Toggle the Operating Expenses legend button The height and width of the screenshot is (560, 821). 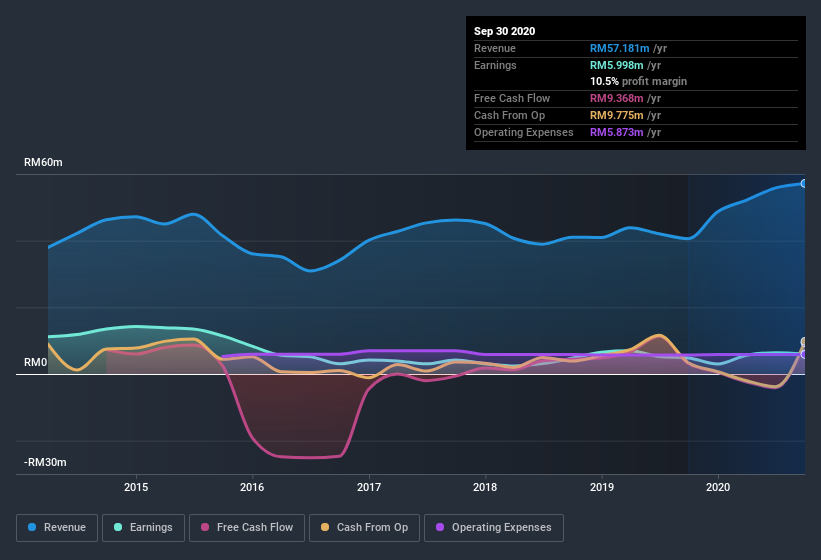coord(494,528)
